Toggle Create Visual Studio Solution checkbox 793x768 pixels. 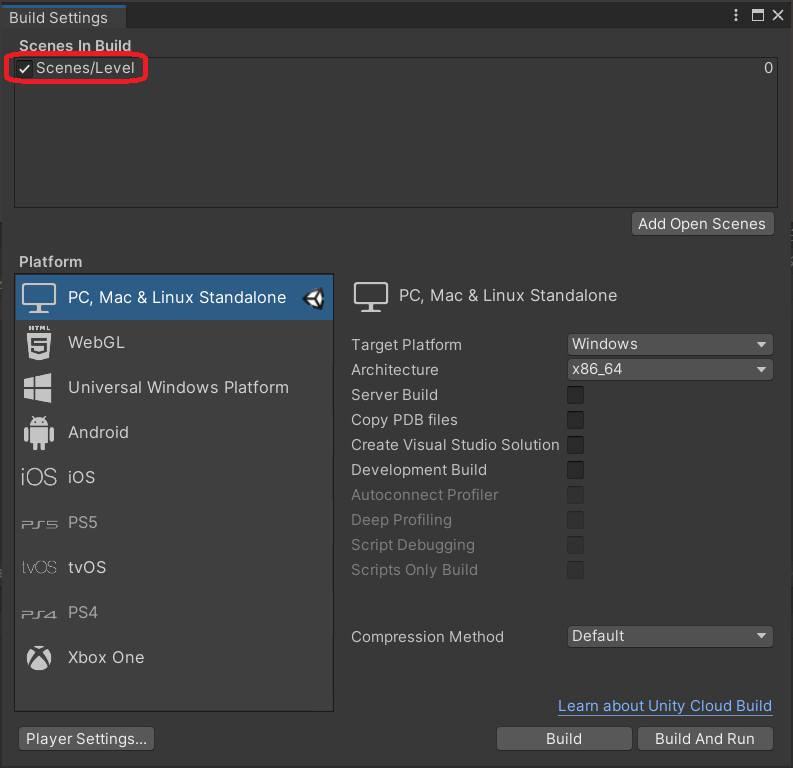coord(575,445)
